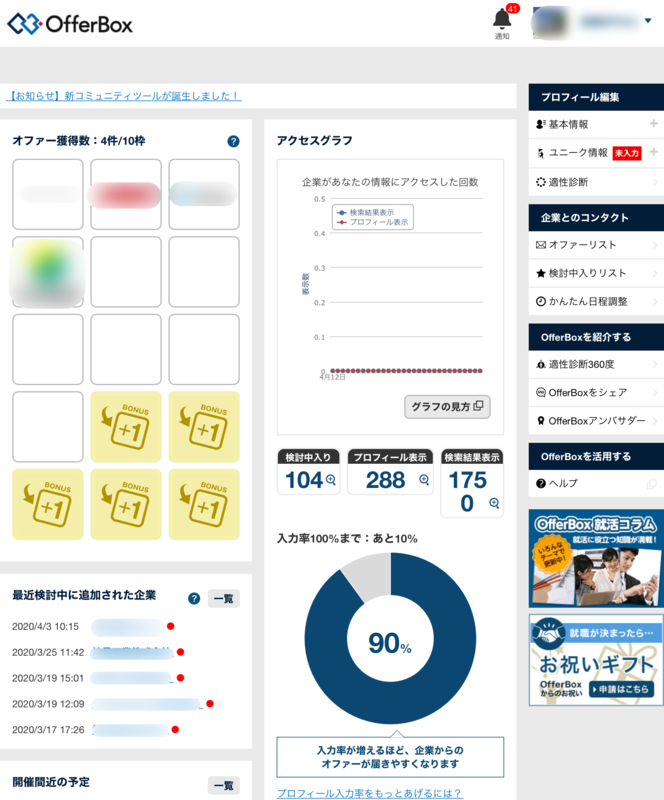
Task: Expand the plus icon next to ユニーク情報
Action: pos(653,152)
